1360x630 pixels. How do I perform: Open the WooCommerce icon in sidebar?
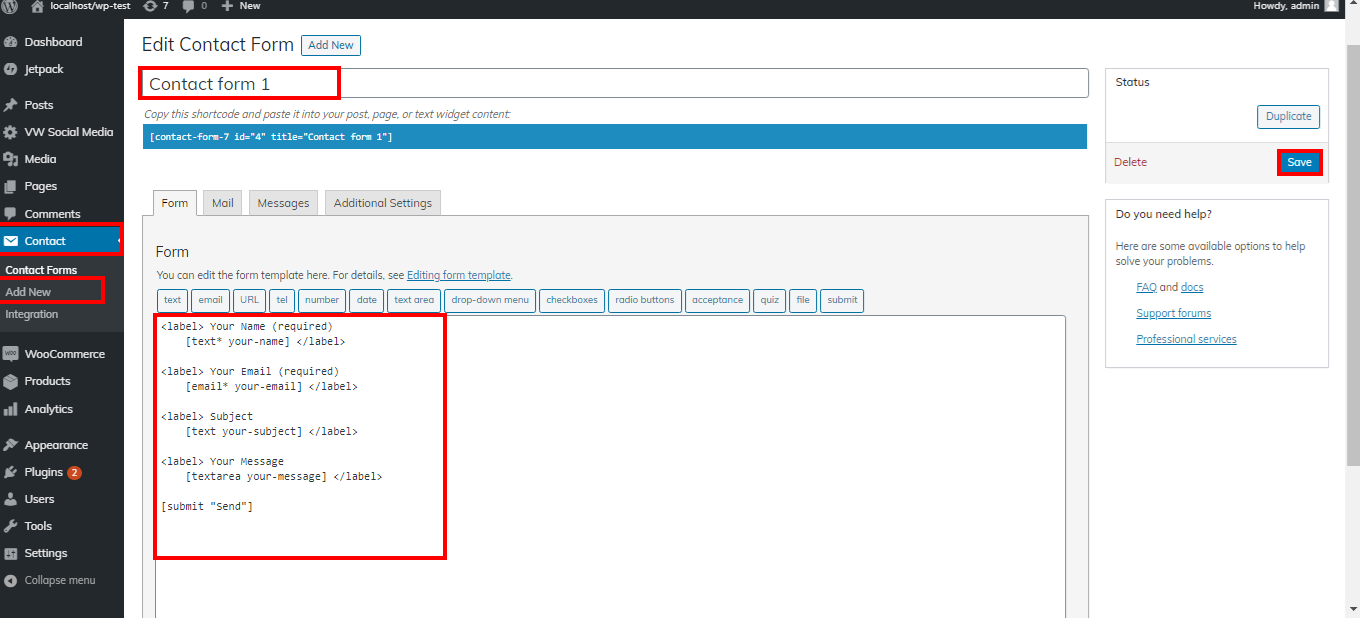(x=11, y=354)
